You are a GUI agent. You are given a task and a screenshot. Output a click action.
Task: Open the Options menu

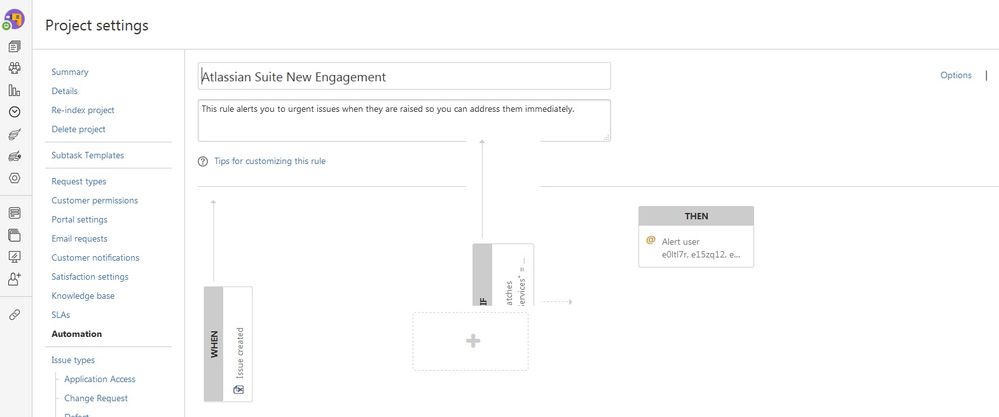point(956,75)
